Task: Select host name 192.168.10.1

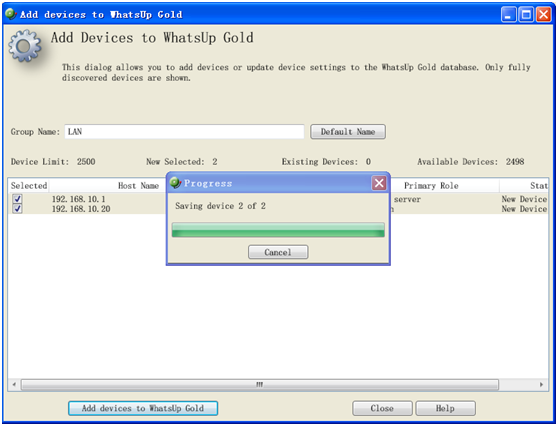Action: pyautogui.click(x=79, y=199)
